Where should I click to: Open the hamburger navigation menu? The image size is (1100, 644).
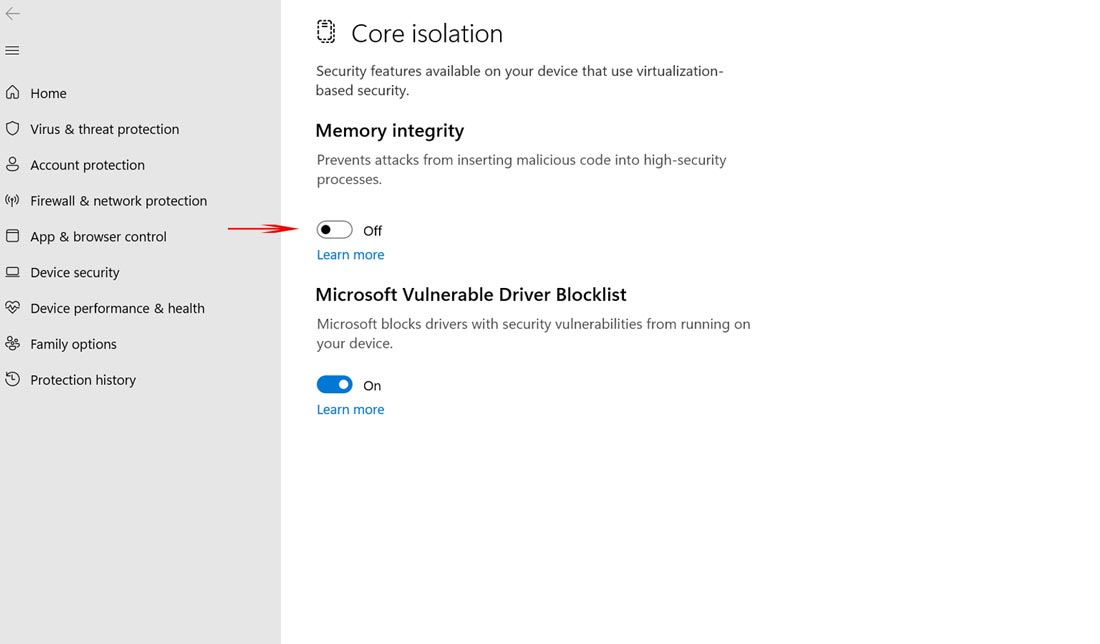13,50
